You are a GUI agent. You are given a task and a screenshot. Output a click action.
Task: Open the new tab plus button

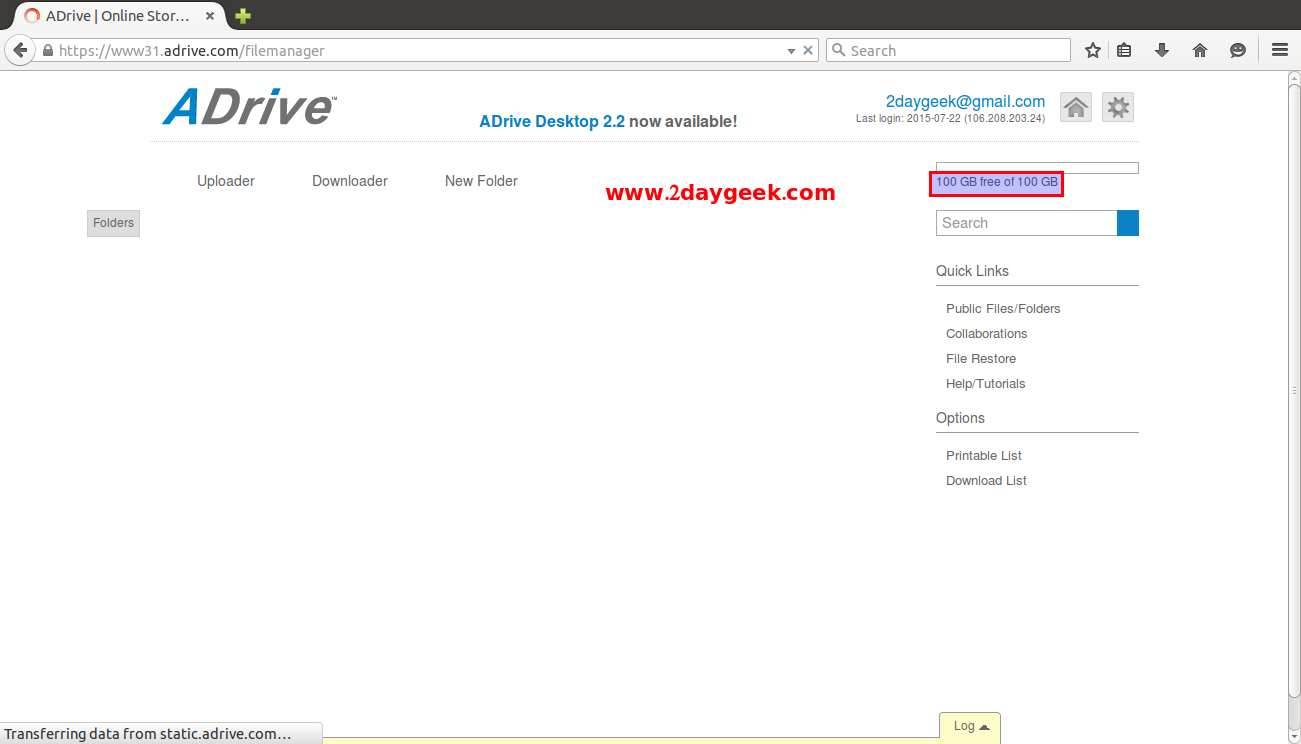242,16
